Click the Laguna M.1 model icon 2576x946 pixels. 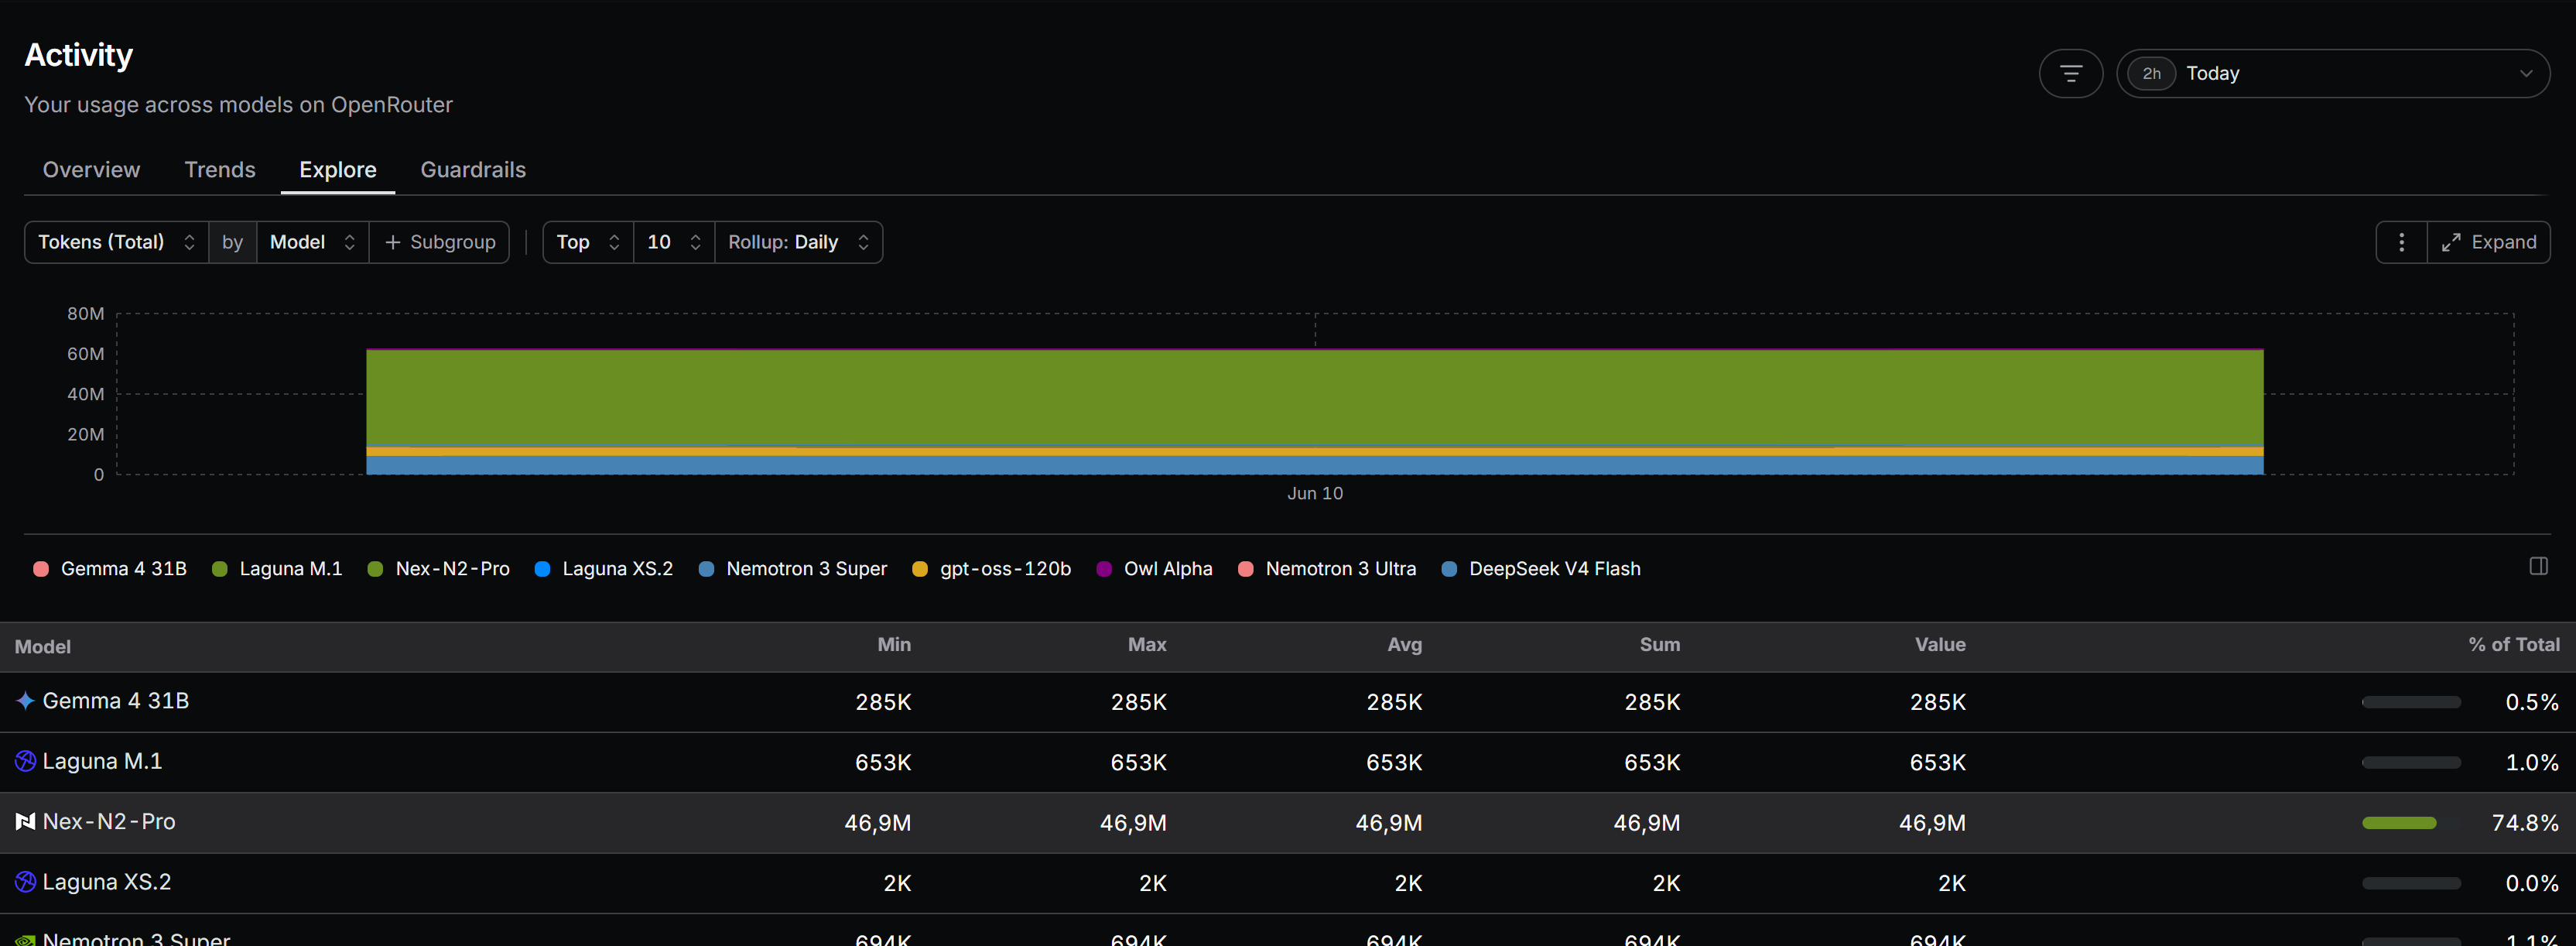click(25, 761)
